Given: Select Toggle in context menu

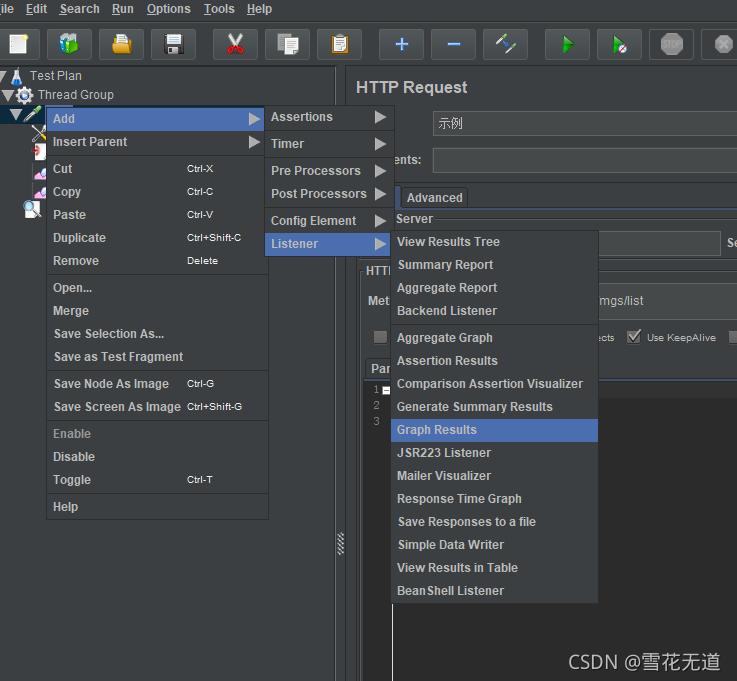Looking at the screenshot, I should tap(157, 480).
